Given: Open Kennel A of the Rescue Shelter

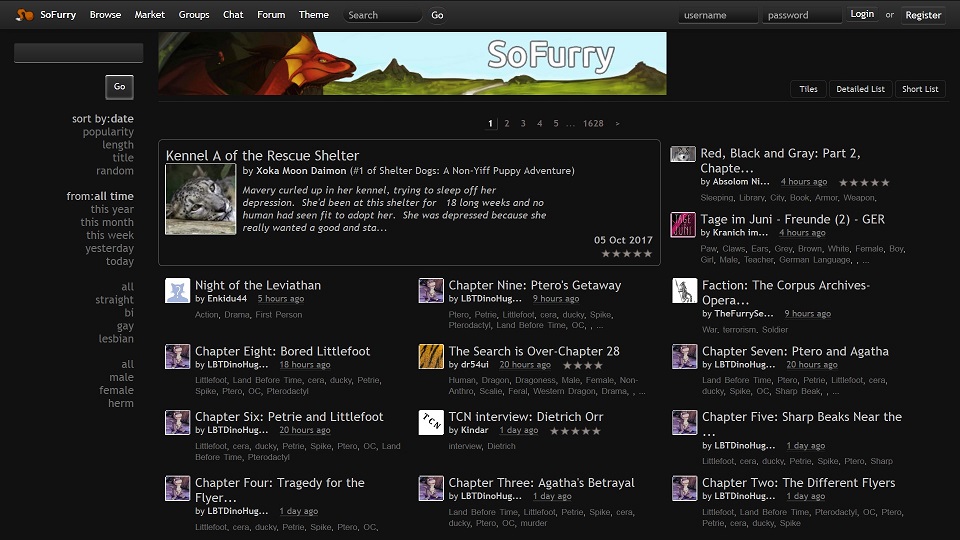Looking at the screenshot, I should [x=262, y=156].
